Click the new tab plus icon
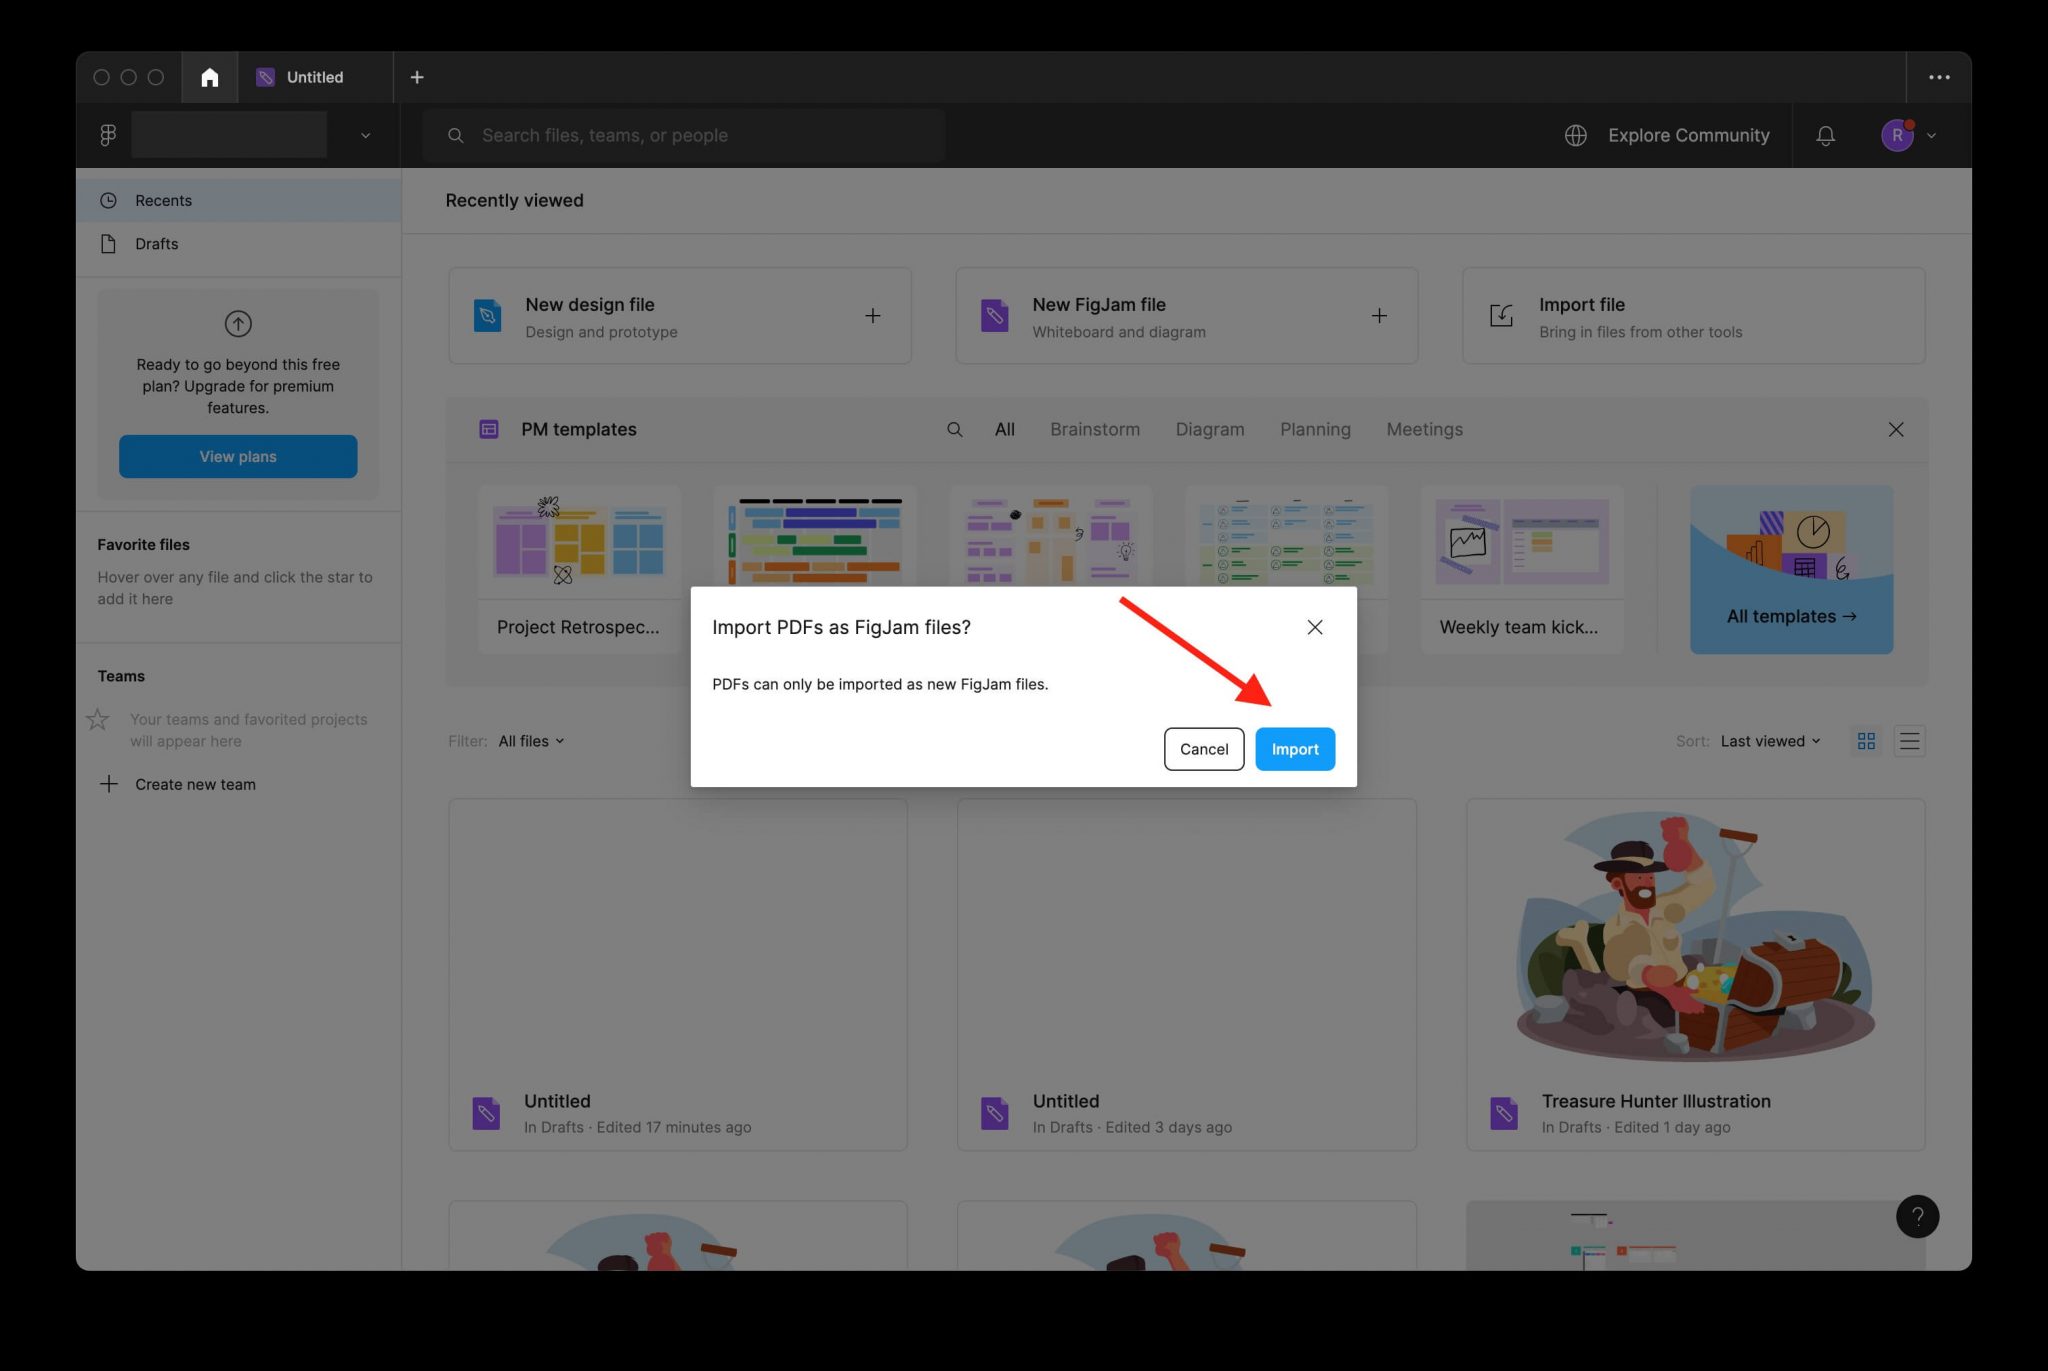 point(417,77)
